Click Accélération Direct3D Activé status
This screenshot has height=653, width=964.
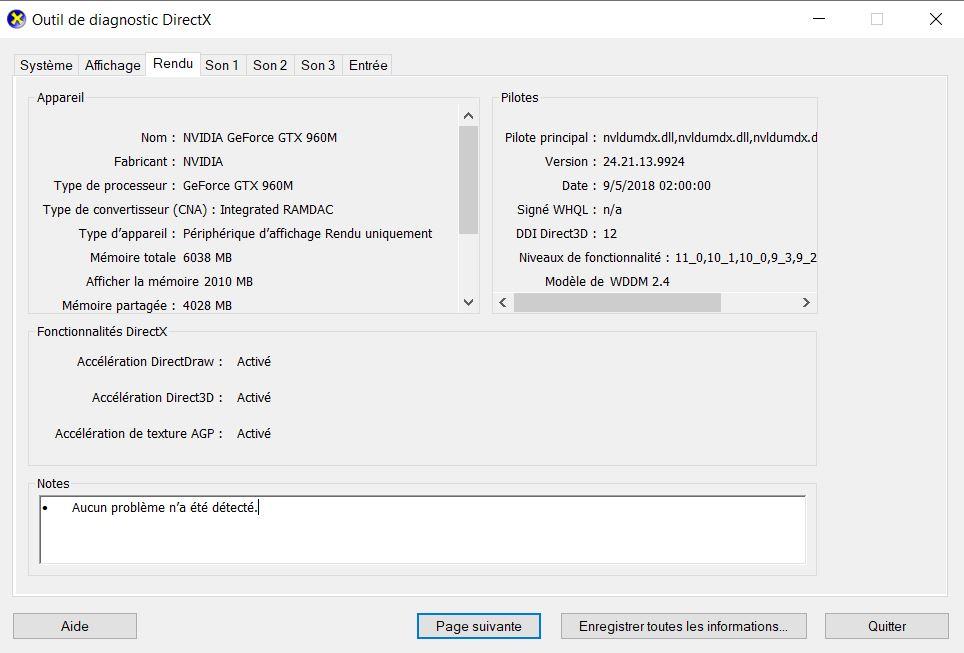254,398
